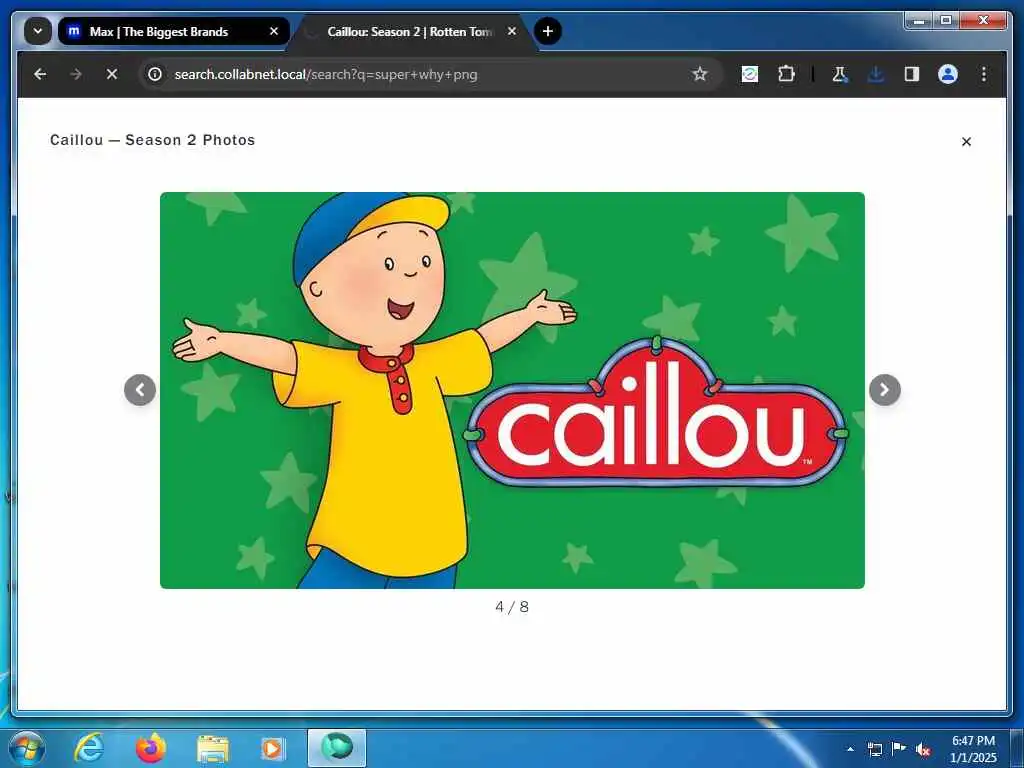
Task: Click the 4 / 8 photo counter
Action: click(x=512, y=607)
